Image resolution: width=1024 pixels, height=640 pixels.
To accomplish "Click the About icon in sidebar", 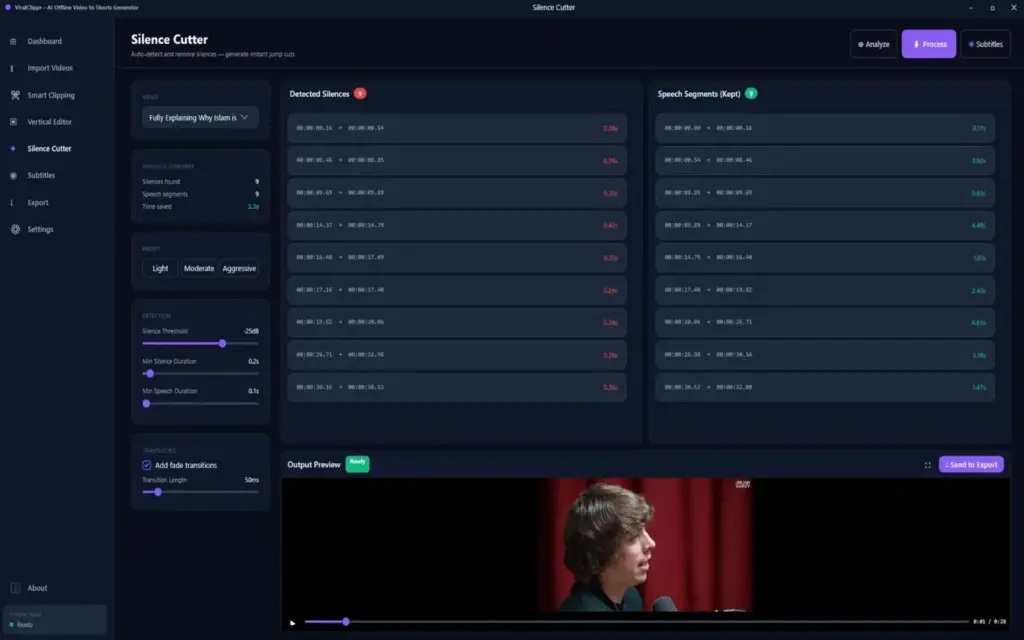I will pos(15,588).
